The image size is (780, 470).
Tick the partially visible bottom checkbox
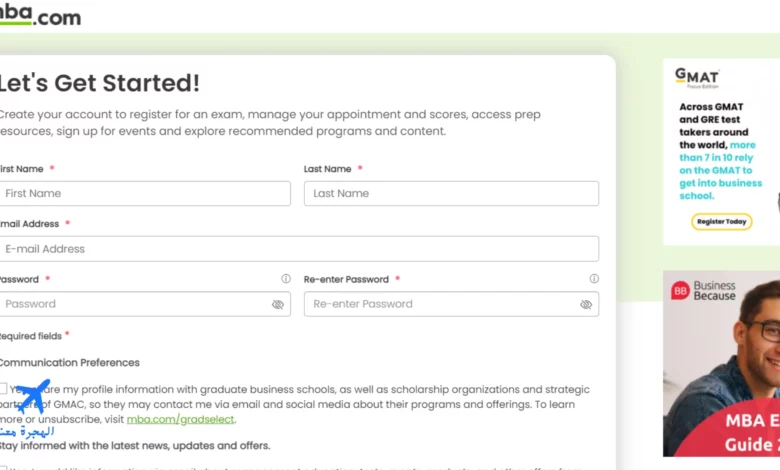tap(3, 468)
